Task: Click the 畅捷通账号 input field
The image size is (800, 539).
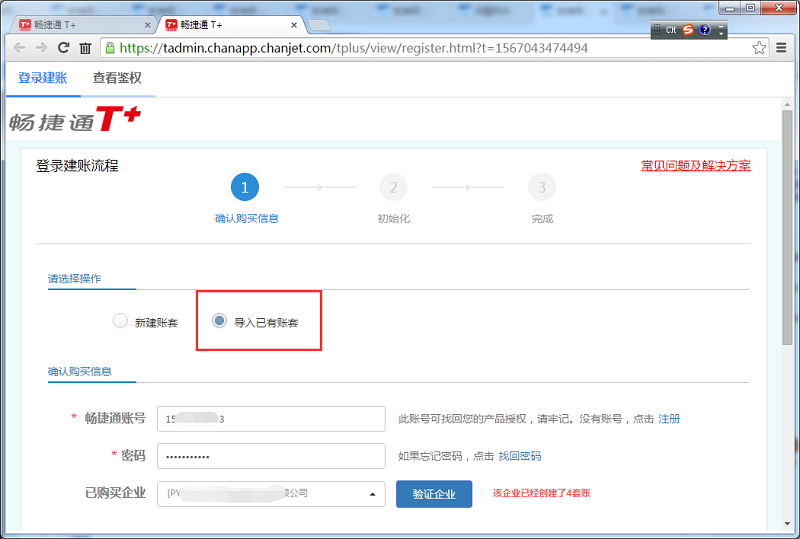Action: point(271,419)
